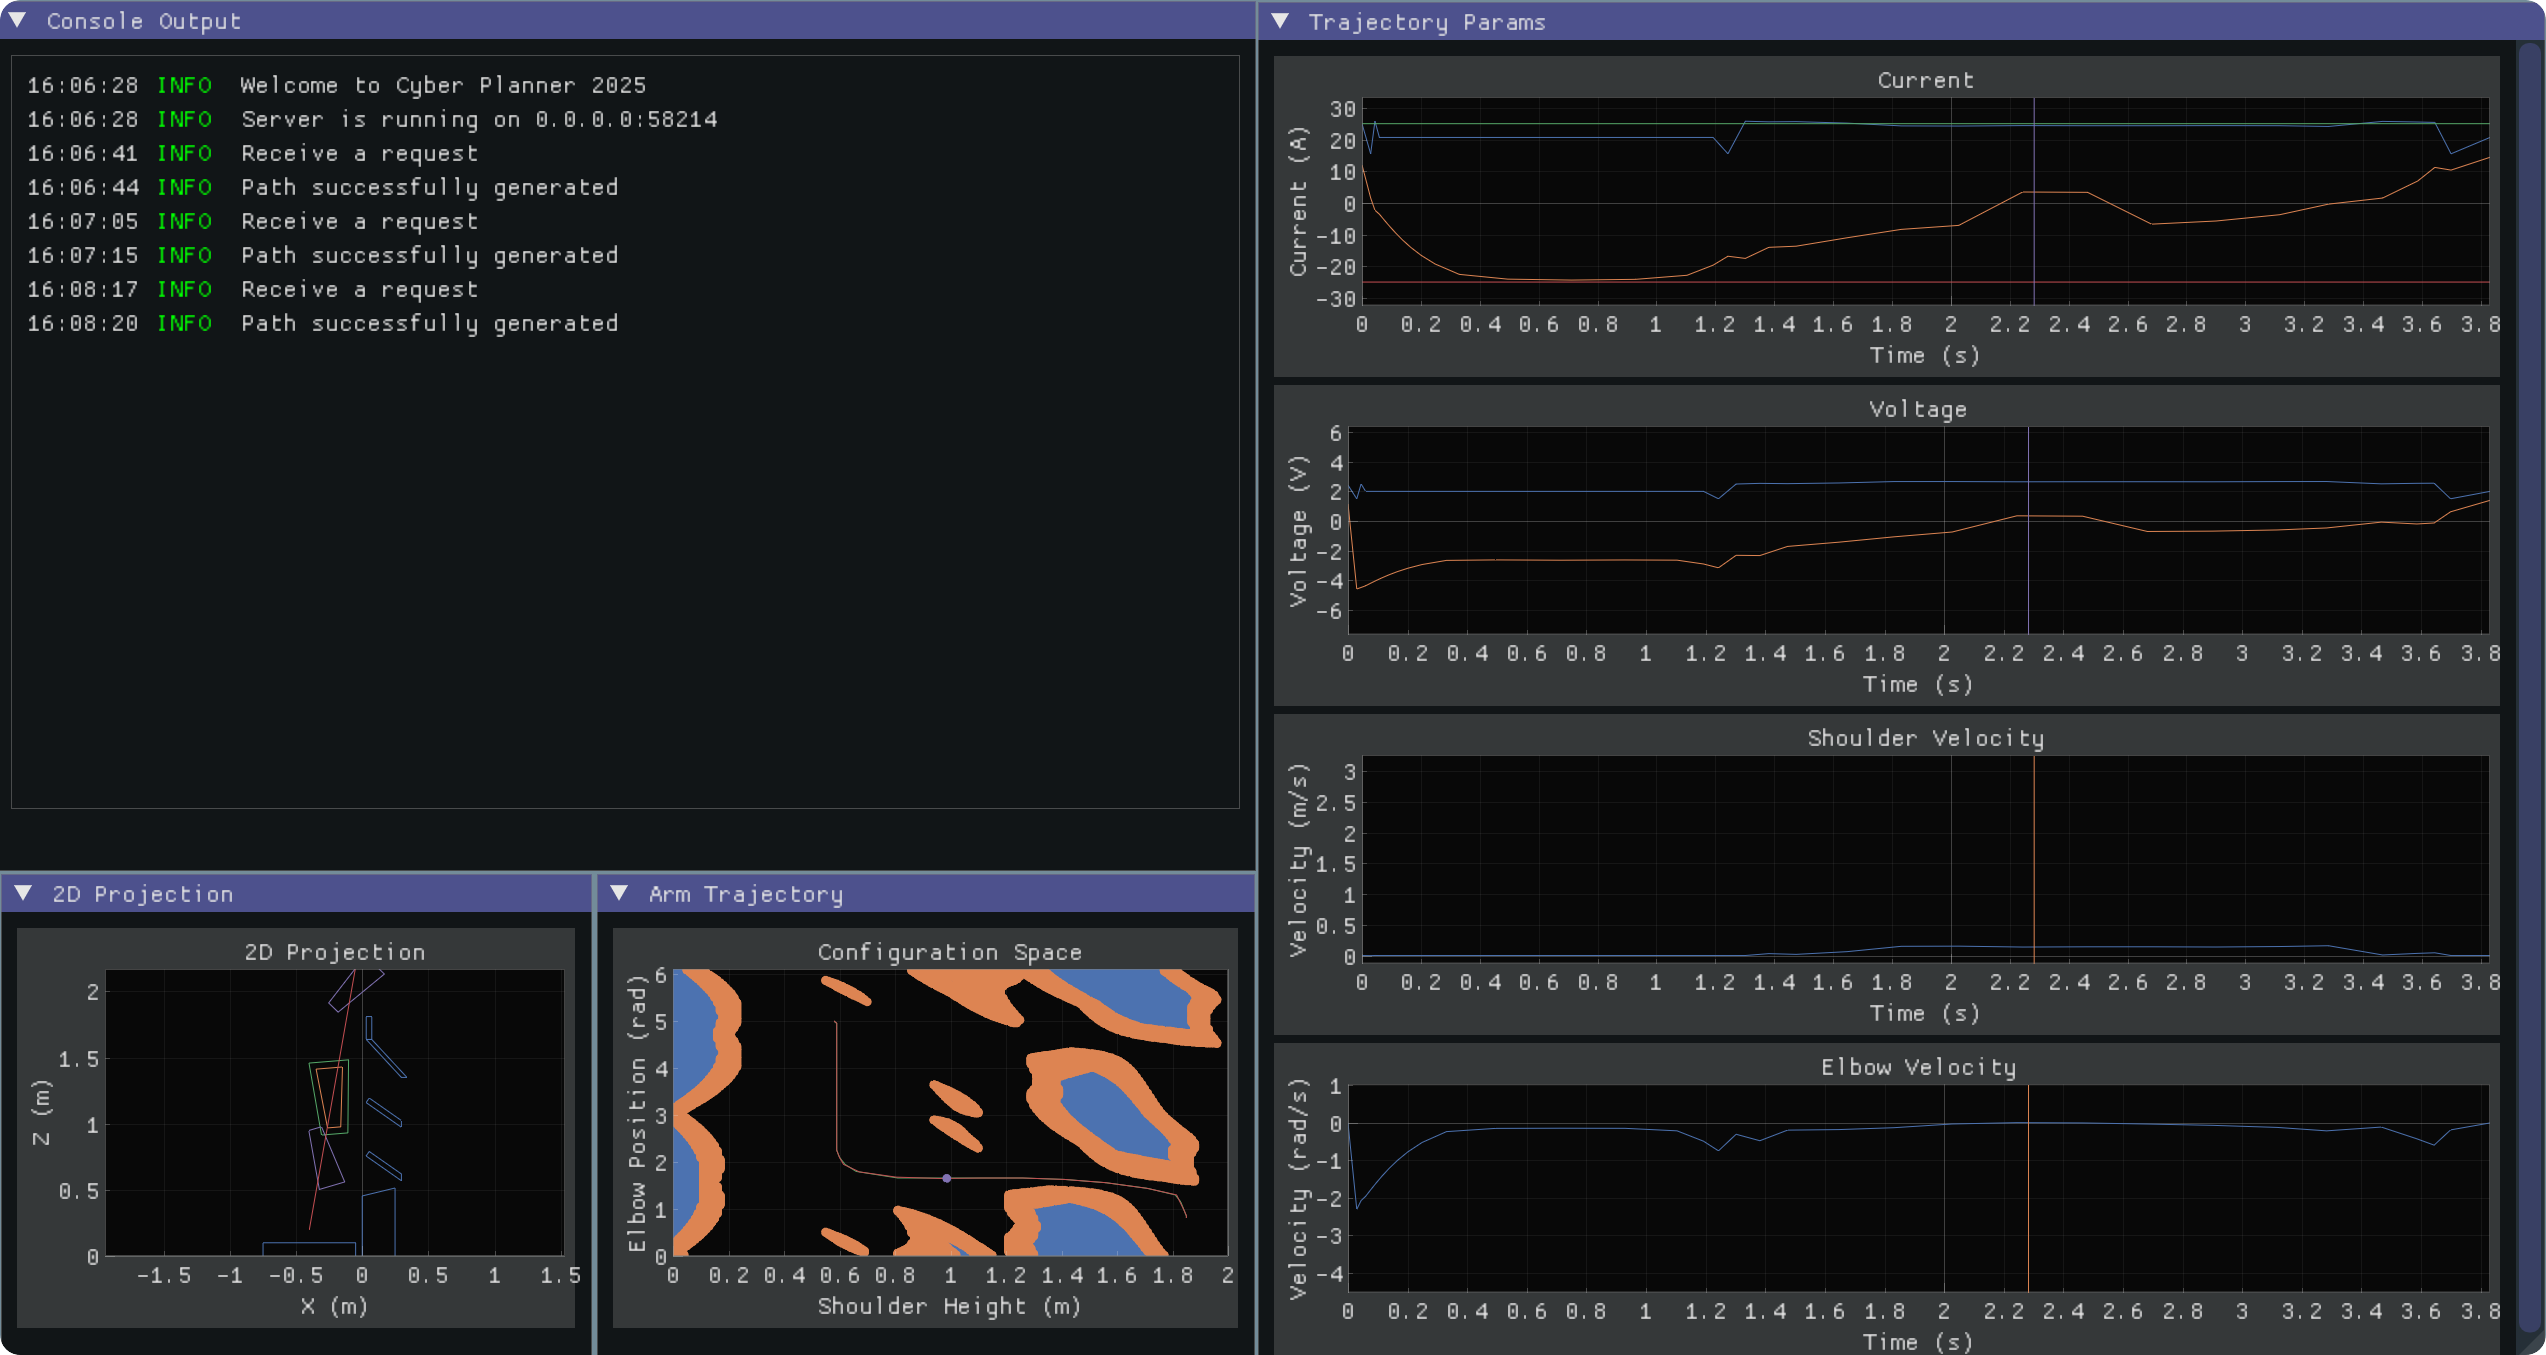The image size is (2546, 1355).
Task: Click the 16:06:44 'Path successfully generated' line
Action: [x=322, y=187]
